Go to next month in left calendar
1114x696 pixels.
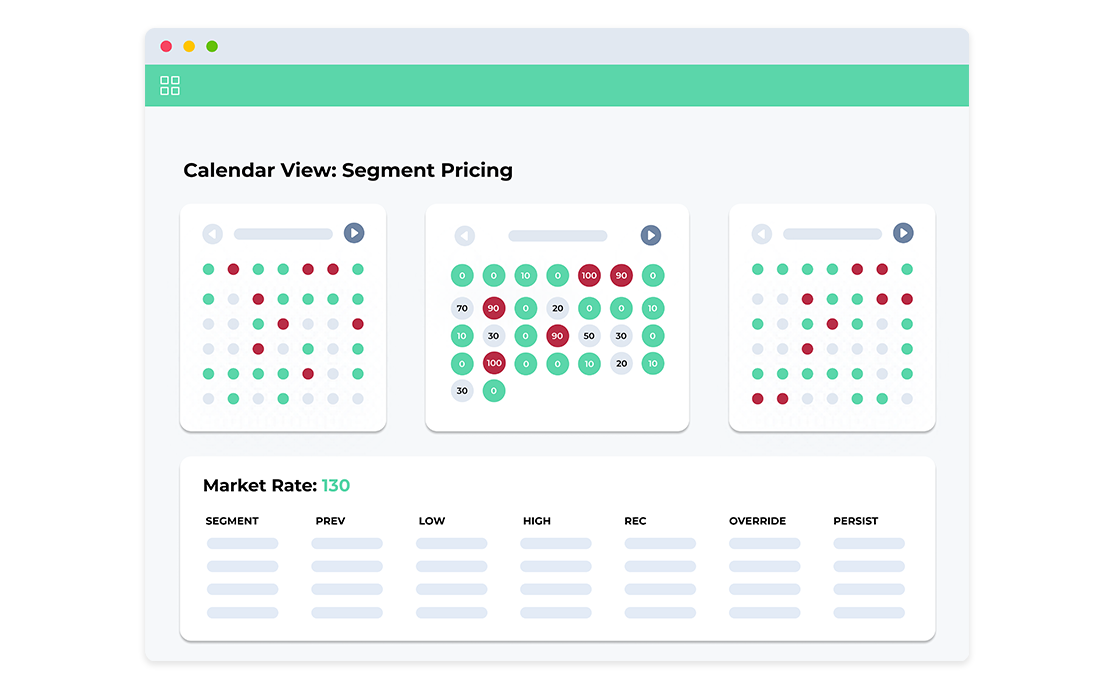point(354,233)
